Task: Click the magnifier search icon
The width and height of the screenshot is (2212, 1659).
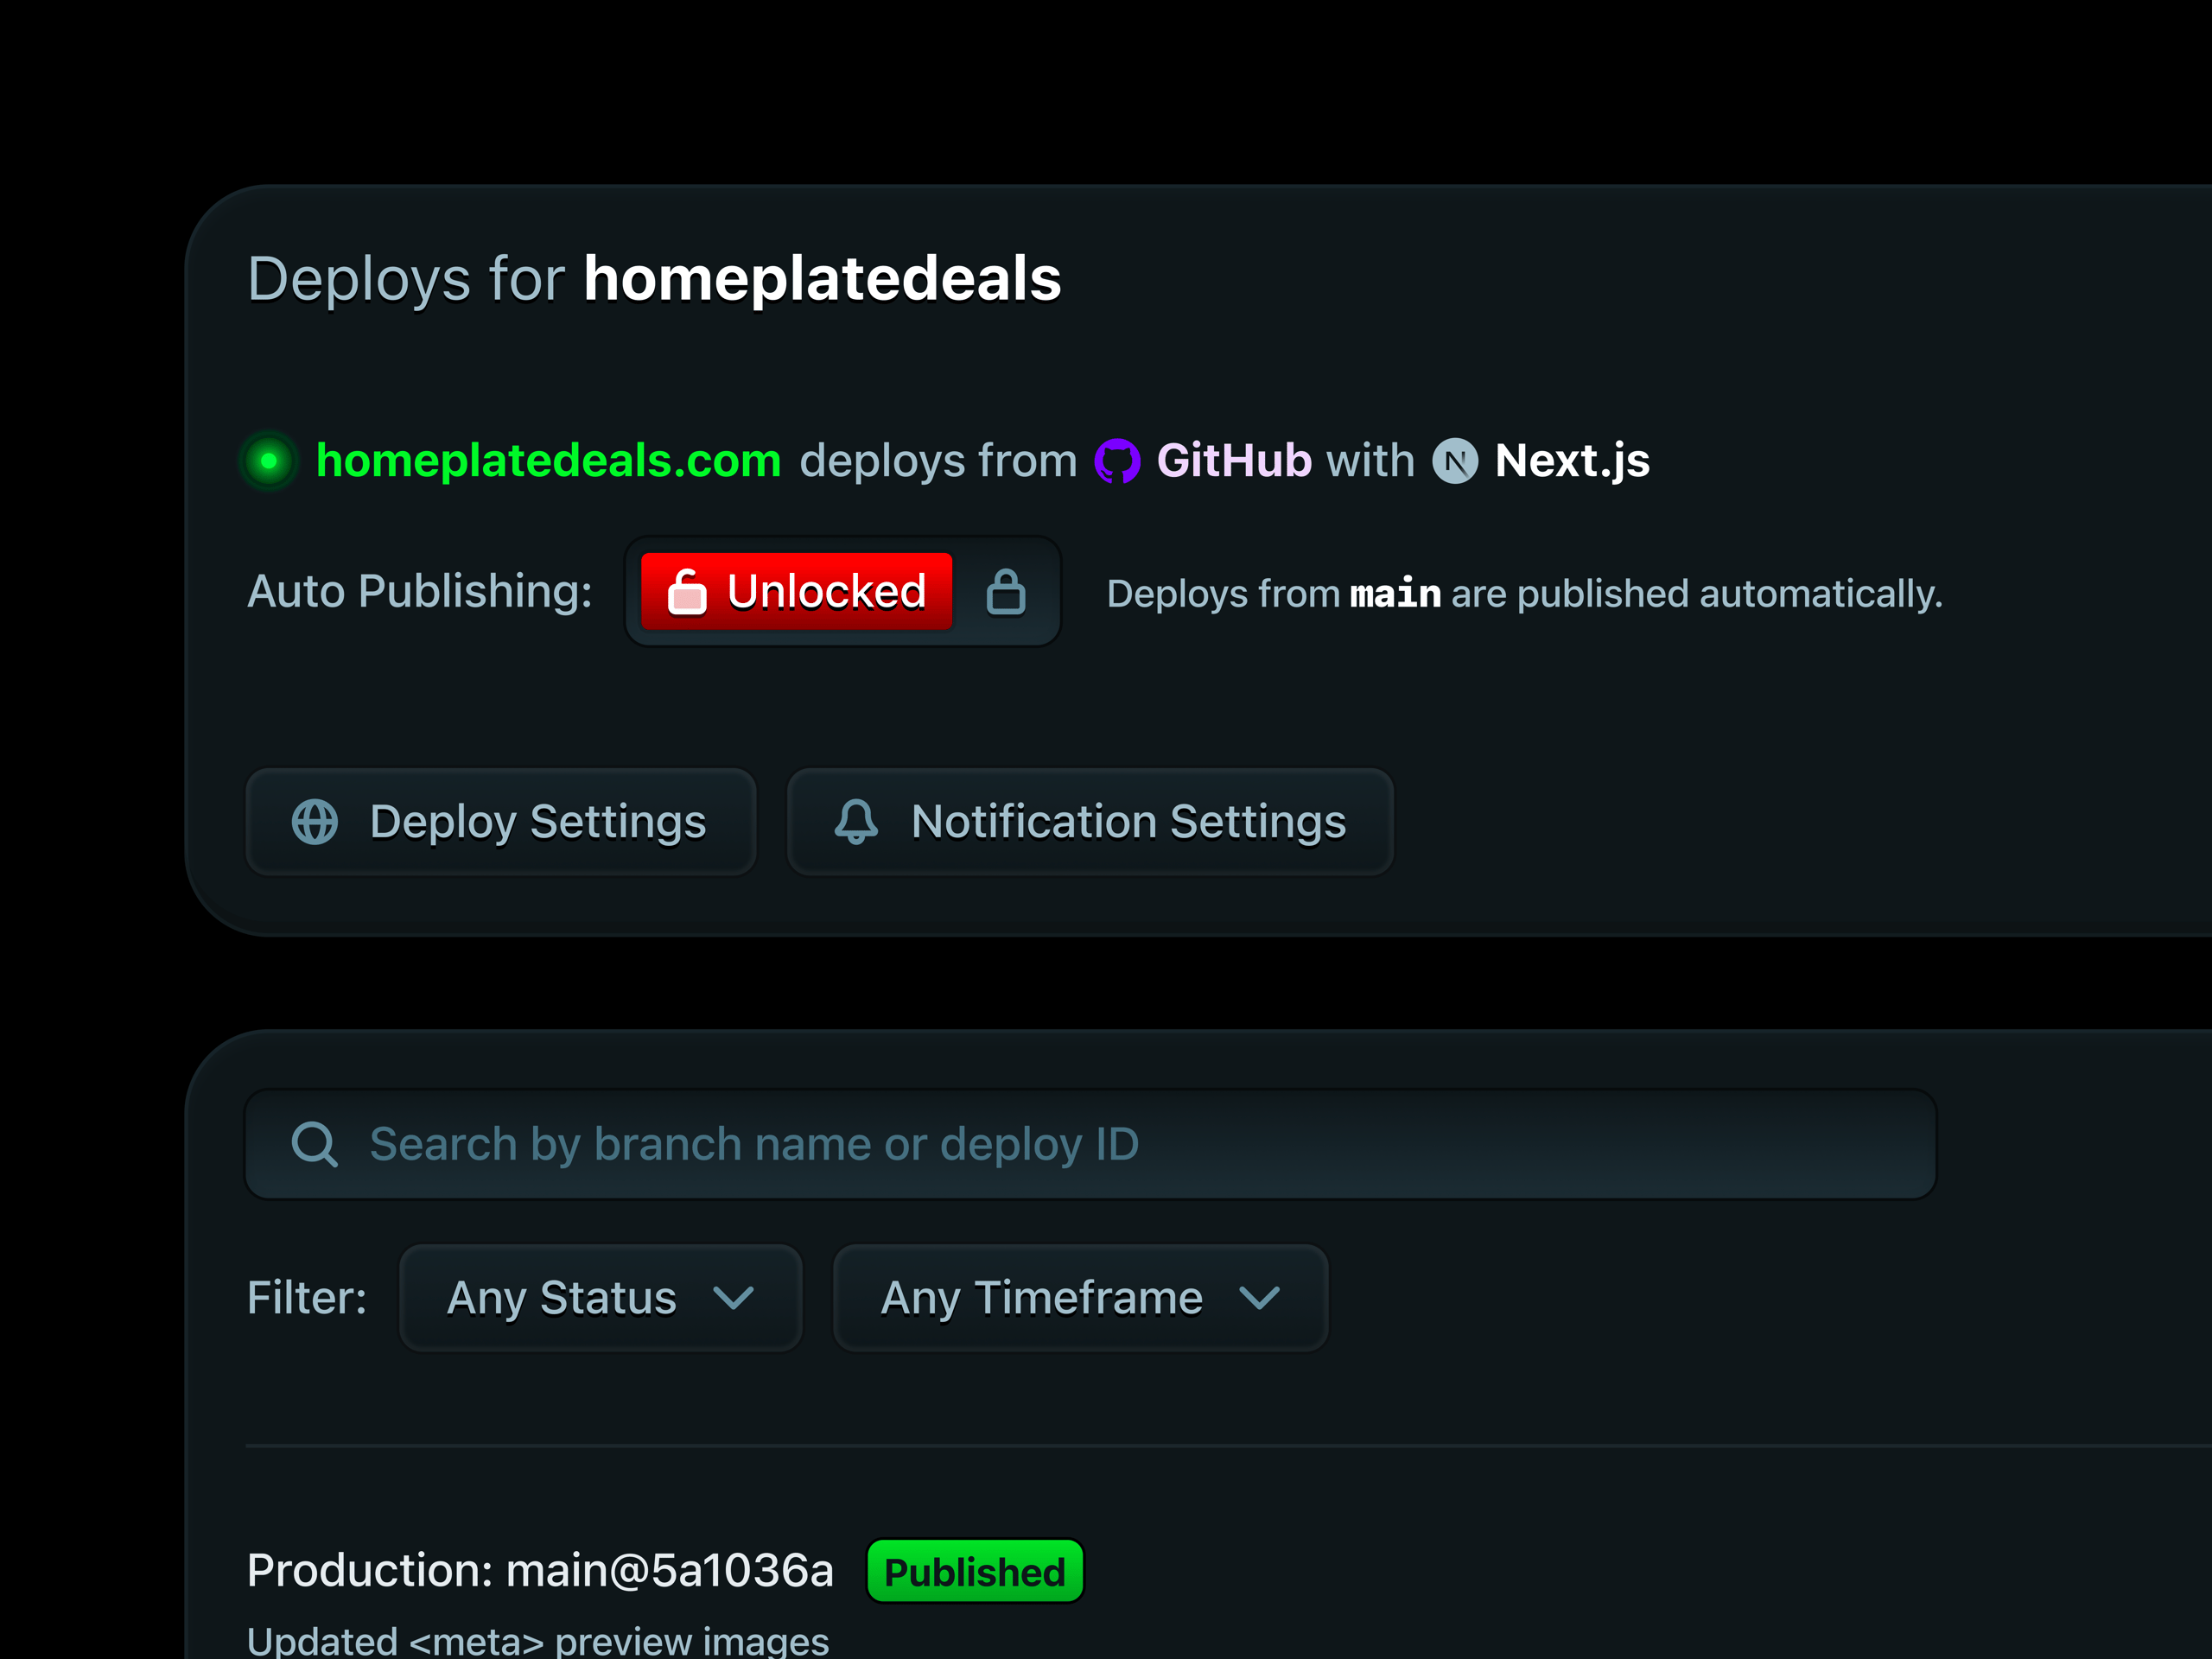Action: click(x=315, y=1144)
